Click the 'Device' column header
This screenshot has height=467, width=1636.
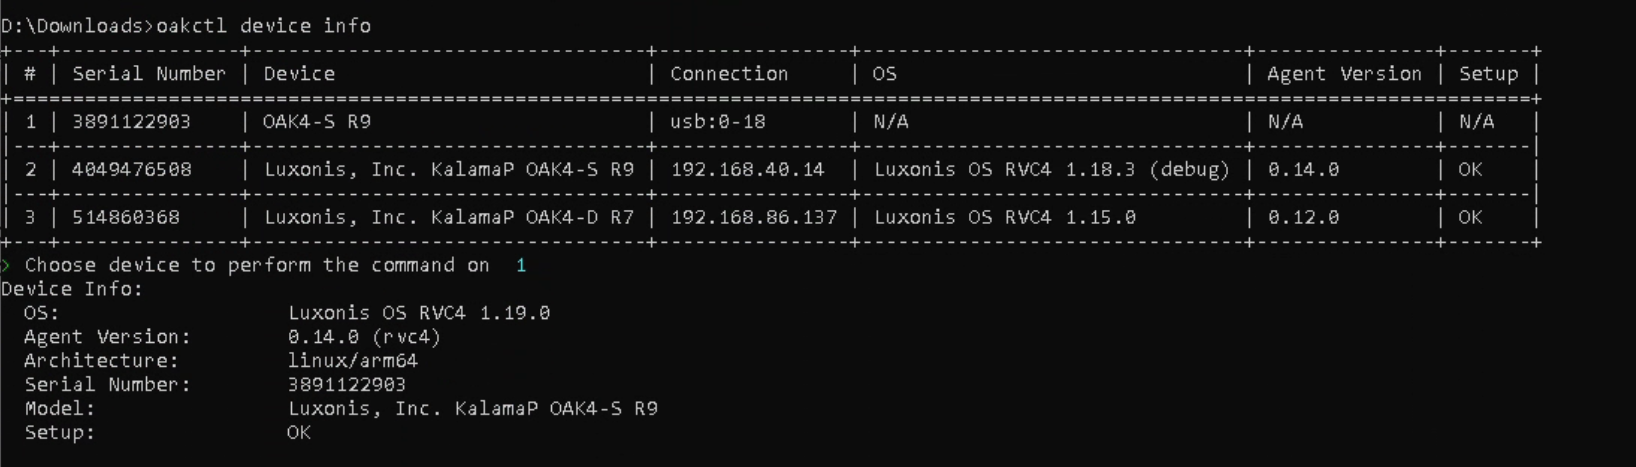[x=299, y=73]
